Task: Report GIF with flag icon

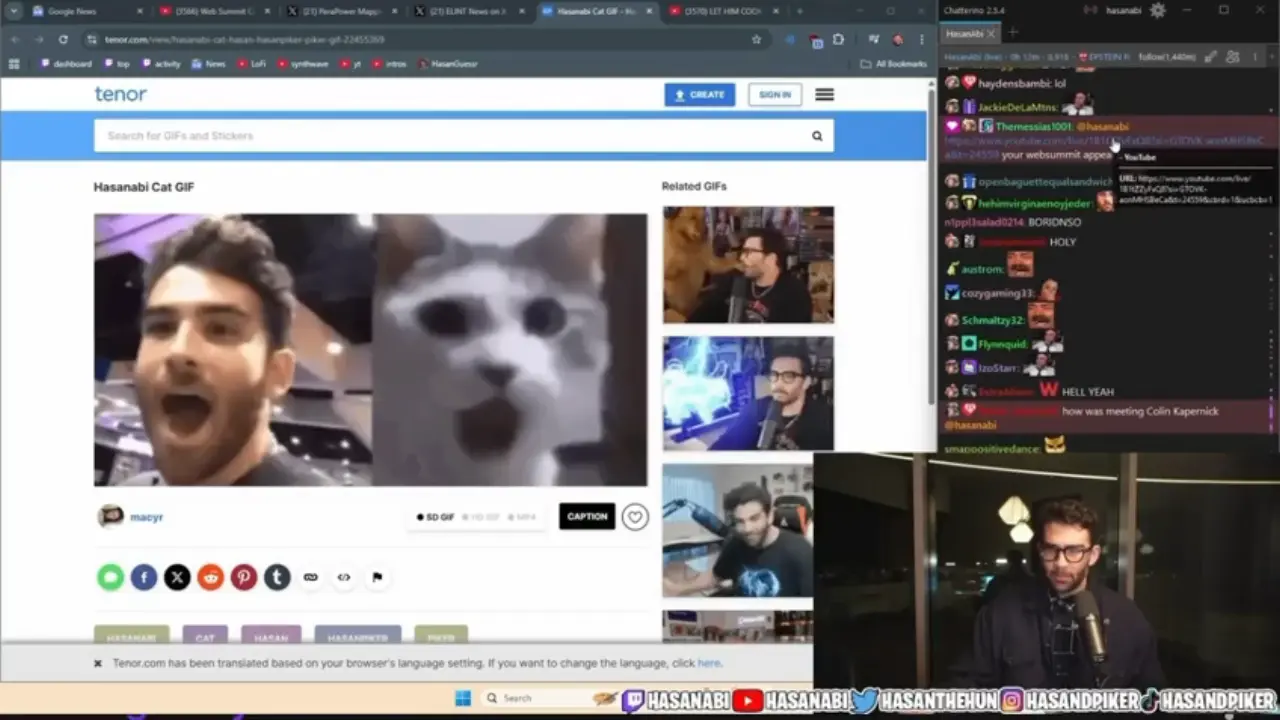Action: pyautogui.click(x=377, y=577)
